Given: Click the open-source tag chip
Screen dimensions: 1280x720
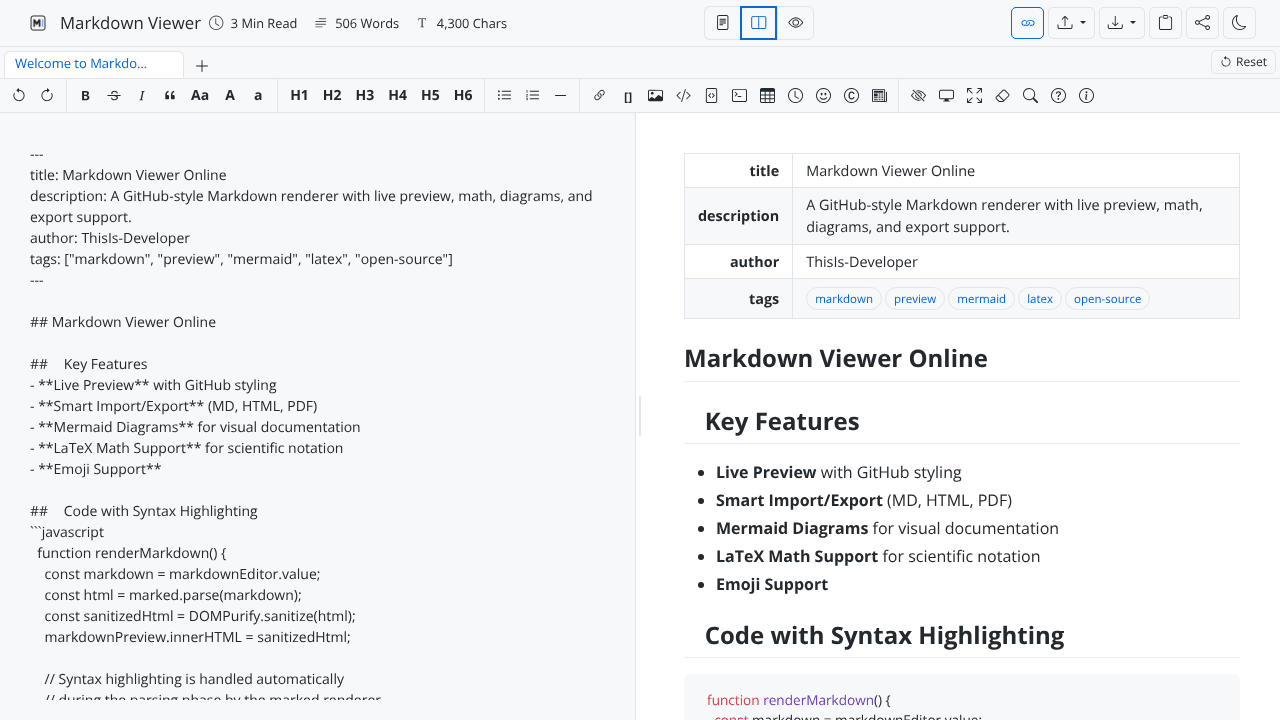Looking at the screenshot, I should pos(1107,299).
